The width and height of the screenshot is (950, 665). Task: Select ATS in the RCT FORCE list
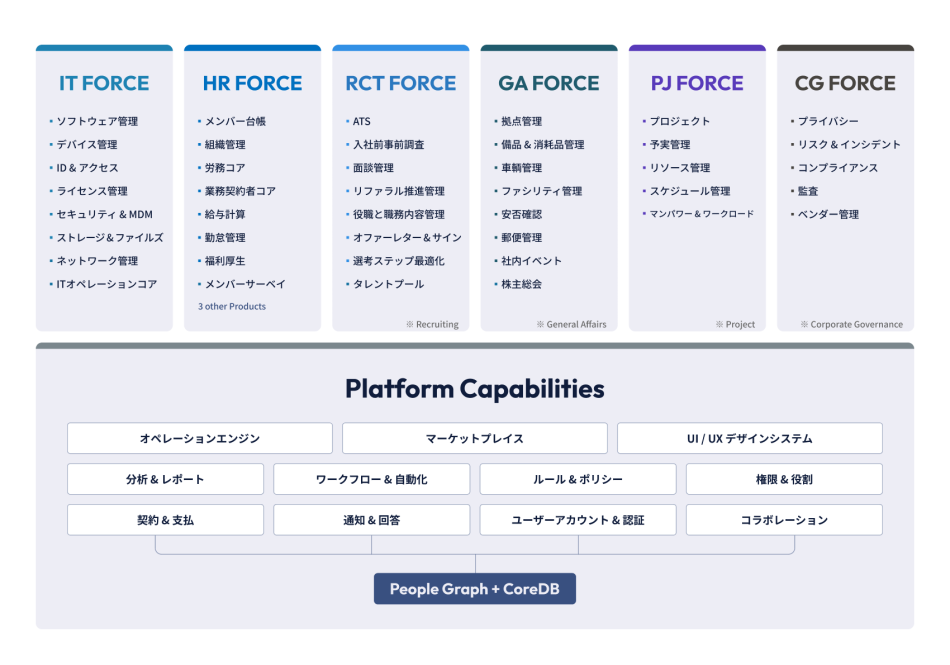pyautogui.click(x=361, y=121)
